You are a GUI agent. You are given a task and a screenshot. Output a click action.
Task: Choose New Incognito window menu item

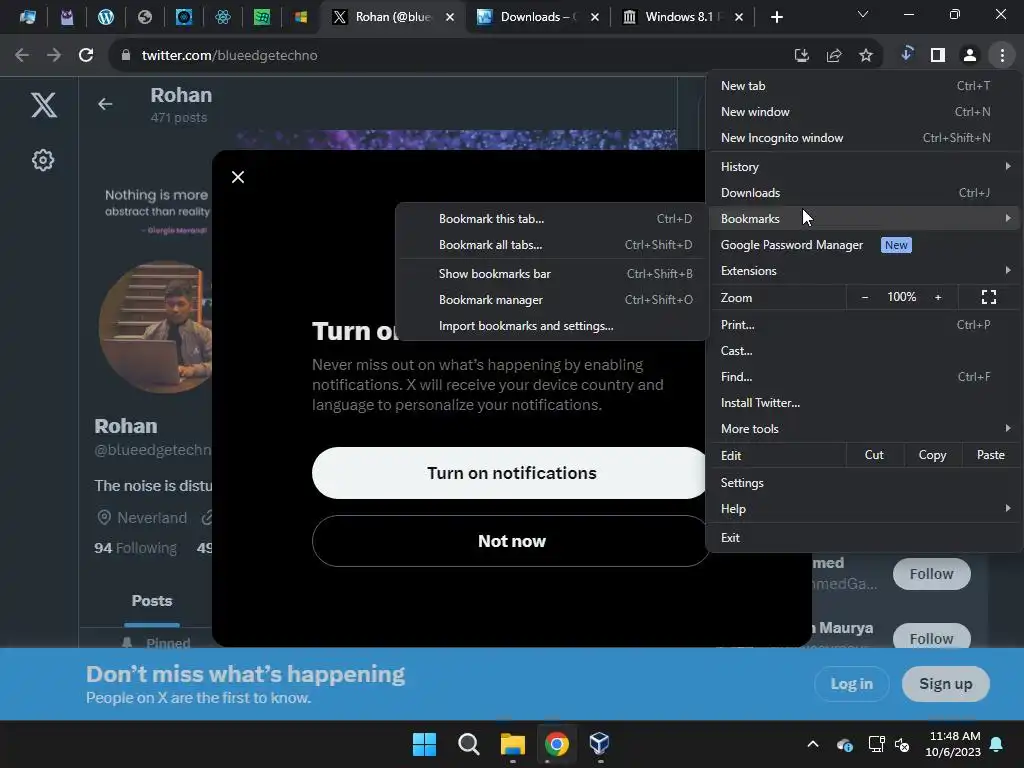point(865,138)
